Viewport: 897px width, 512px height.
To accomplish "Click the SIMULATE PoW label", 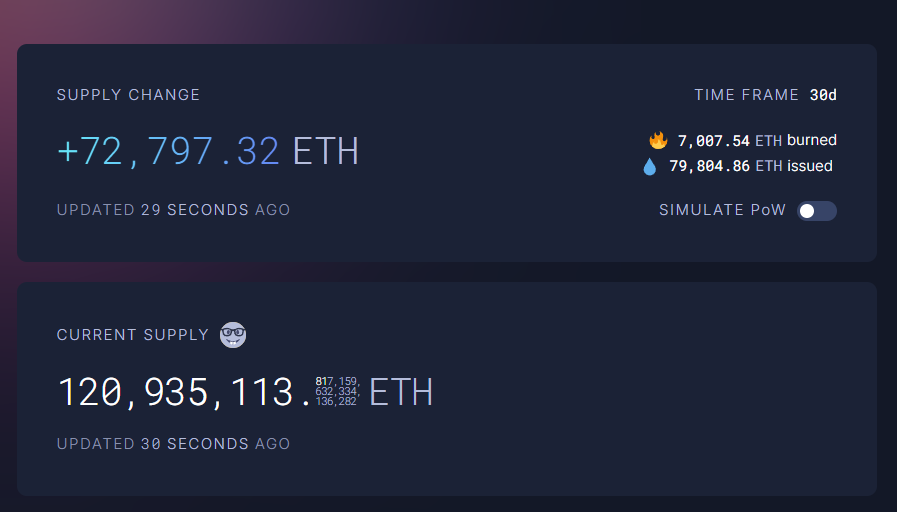I will point(723,210).
